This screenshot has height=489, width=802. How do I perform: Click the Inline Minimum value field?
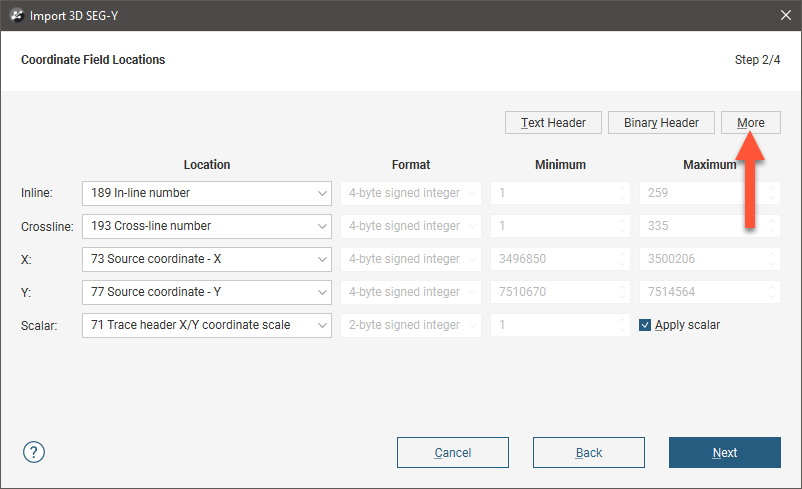coord(555,193)
